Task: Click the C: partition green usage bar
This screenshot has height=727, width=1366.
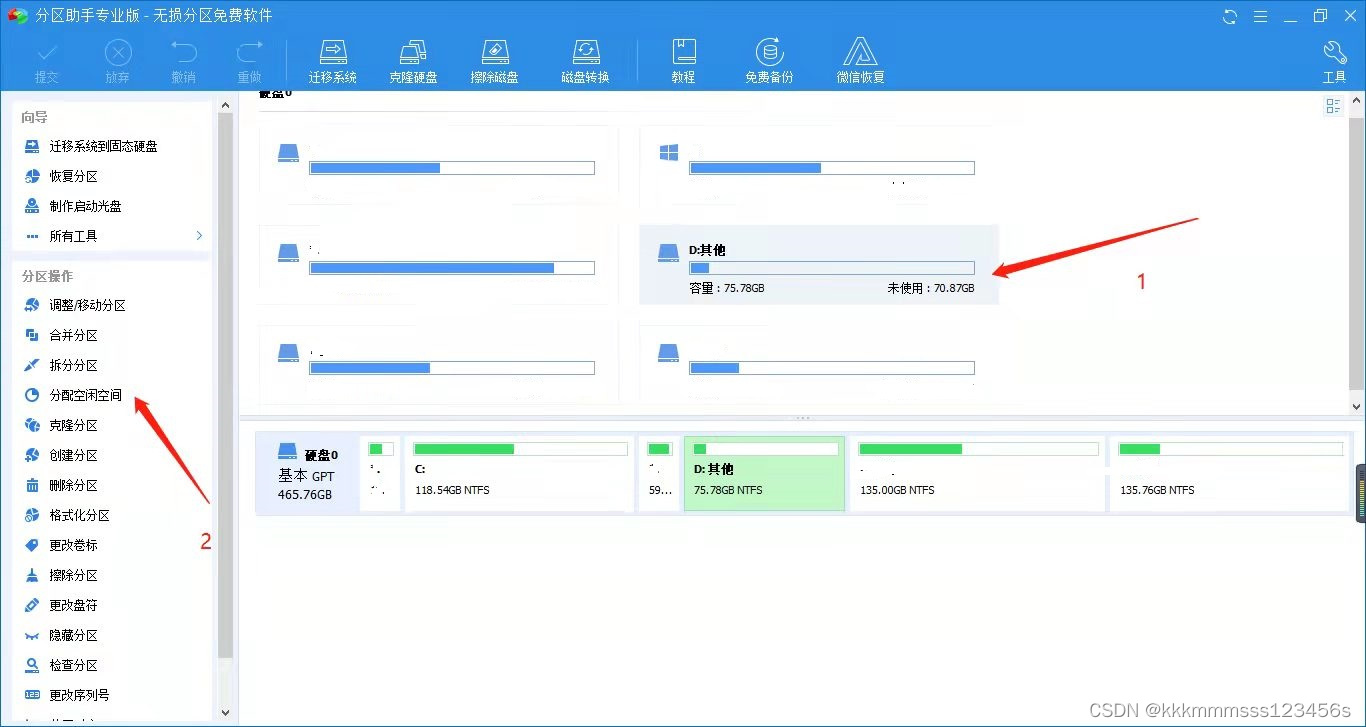Action: tap(520, 449)
